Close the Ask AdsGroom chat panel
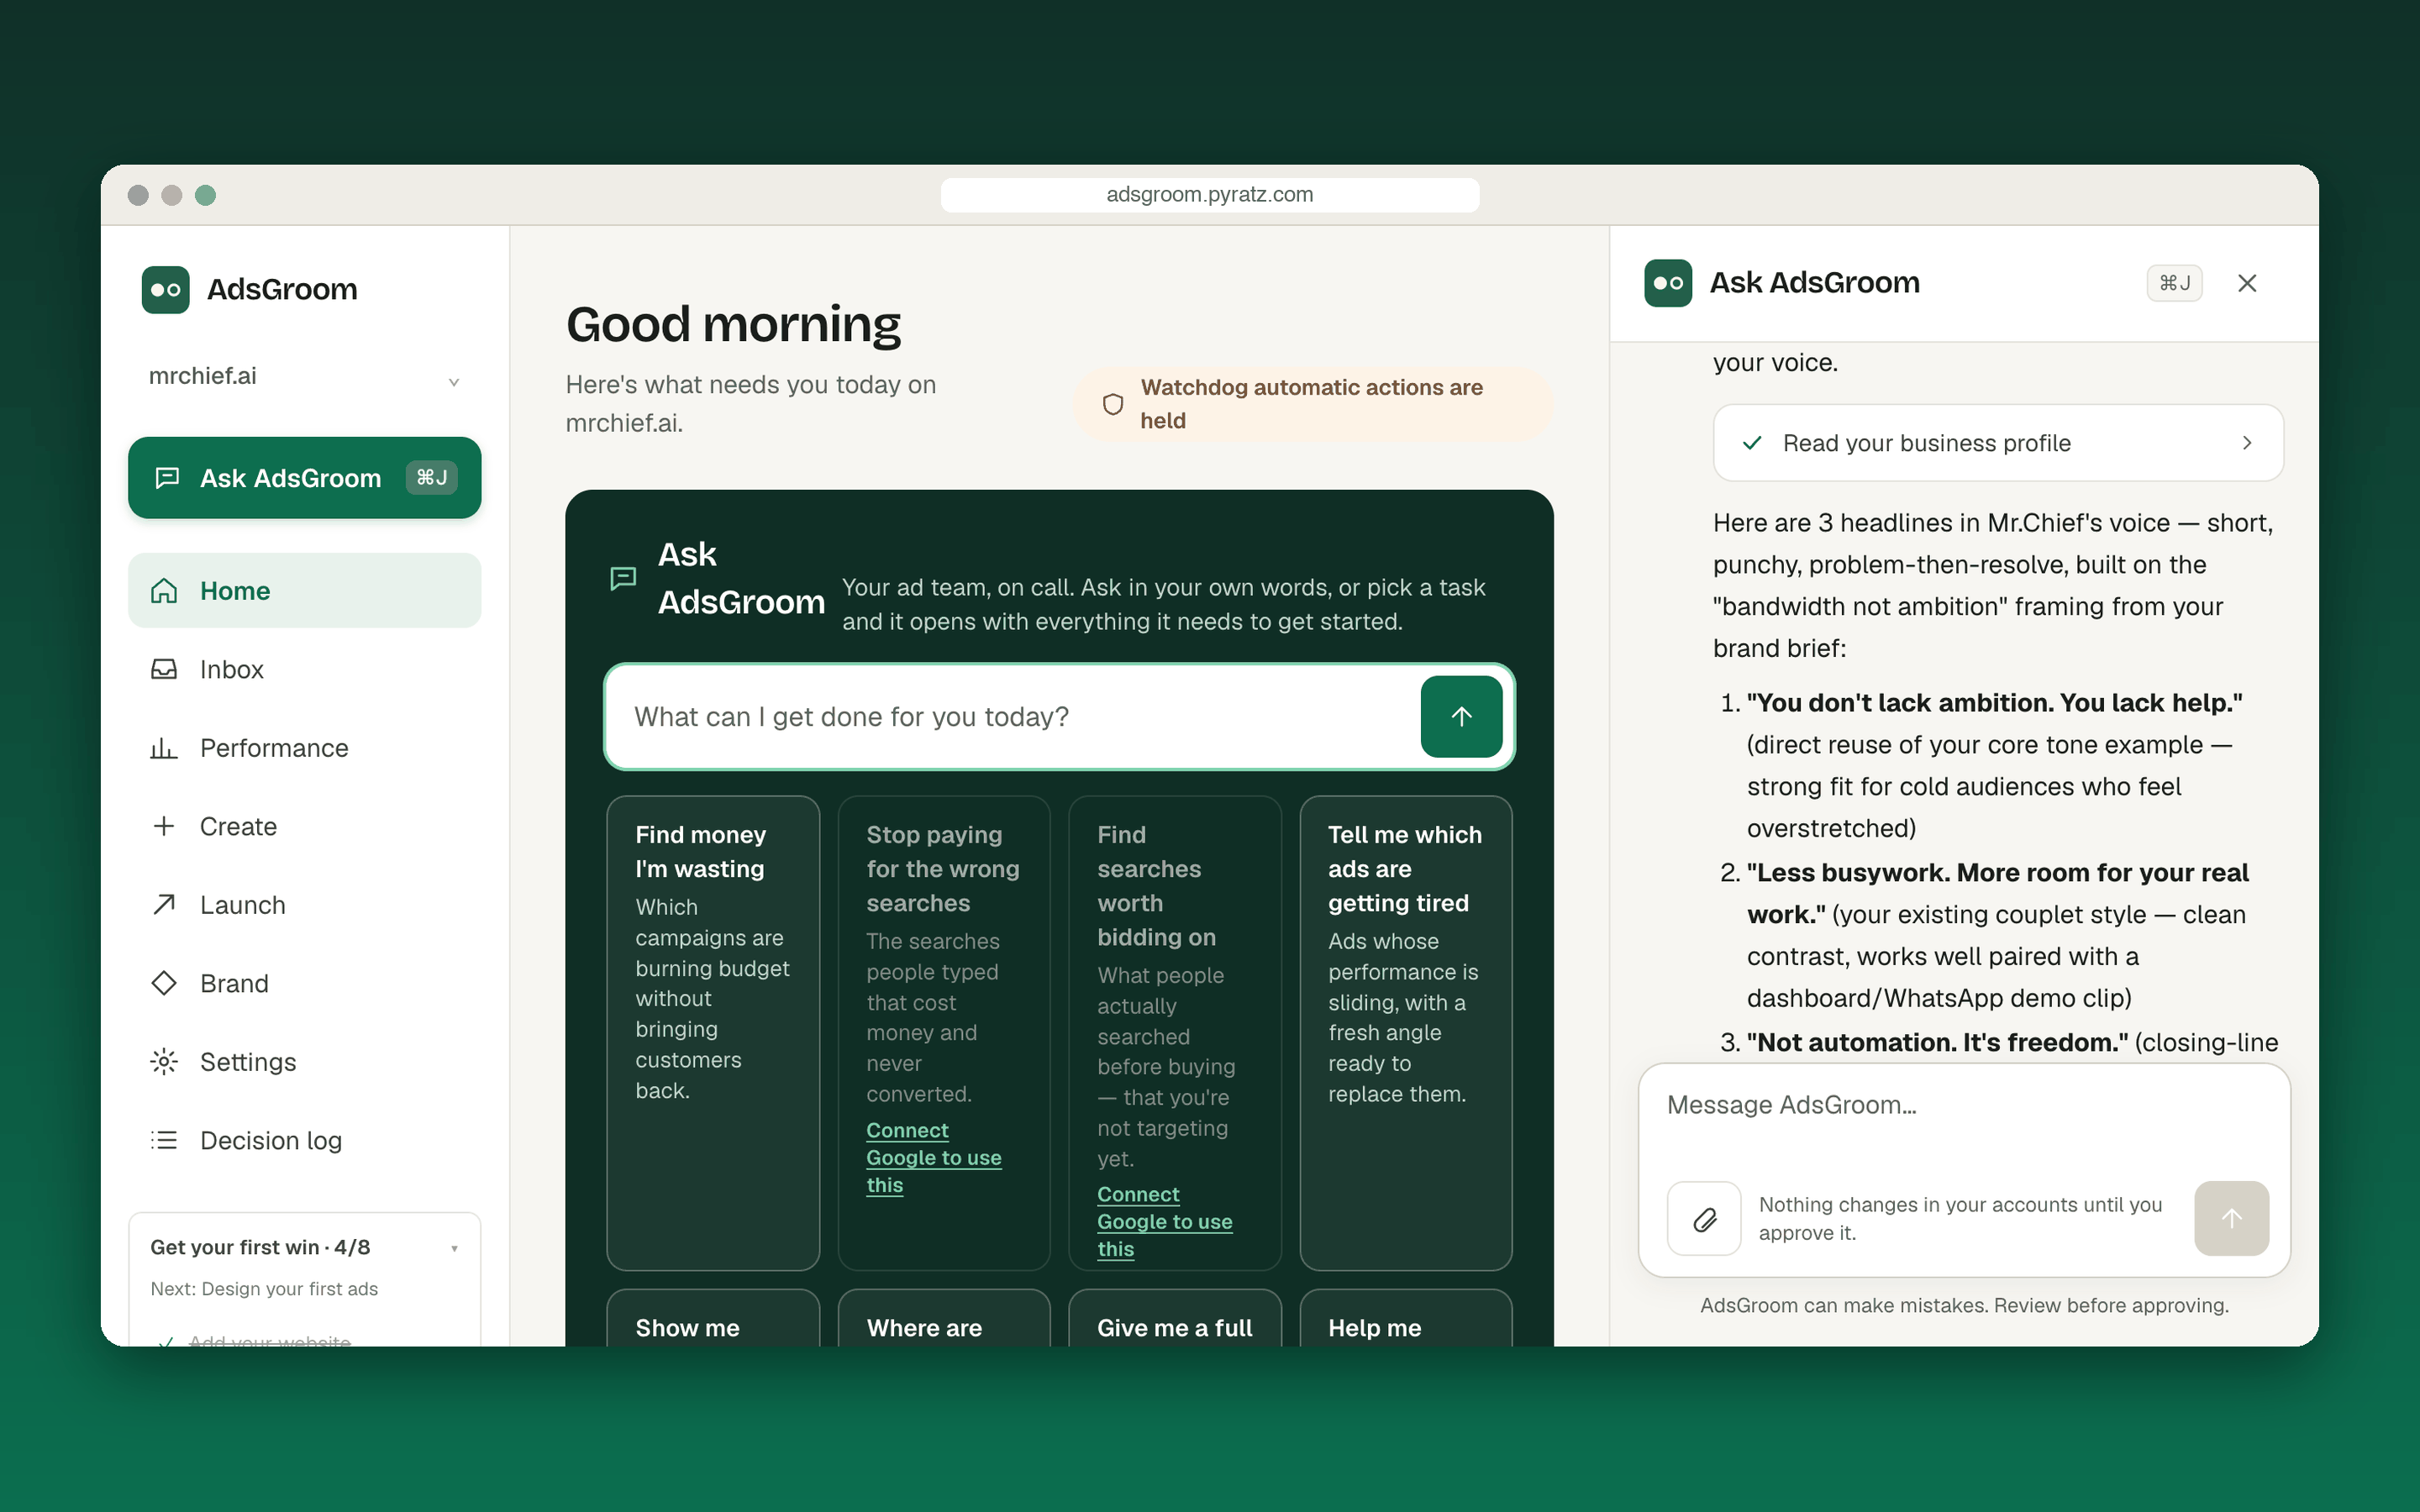 click(x=2247, y=283)
